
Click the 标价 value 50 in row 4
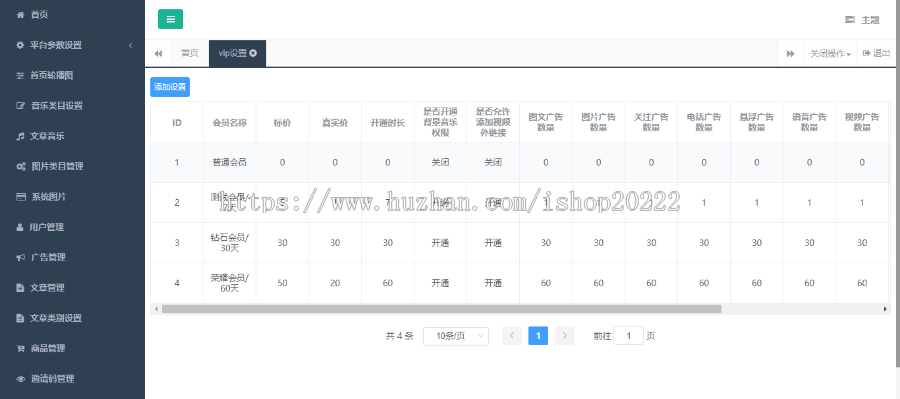tap(282, 283)
